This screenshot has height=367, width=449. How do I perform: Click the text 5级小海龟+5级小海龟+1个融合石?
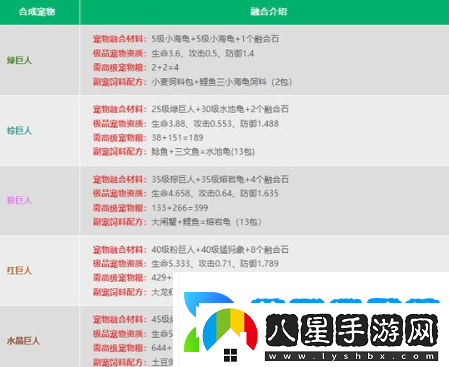click(215, 39)
